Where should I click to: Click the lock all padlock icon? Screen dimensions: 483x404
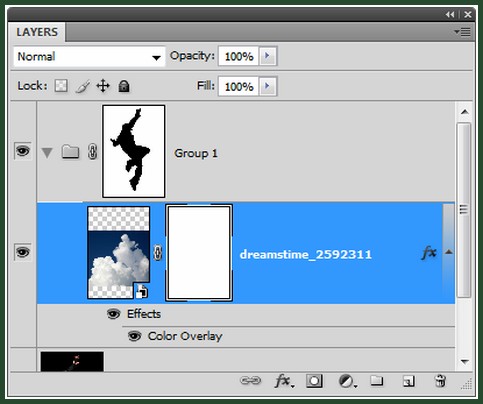tap(124, 86)
